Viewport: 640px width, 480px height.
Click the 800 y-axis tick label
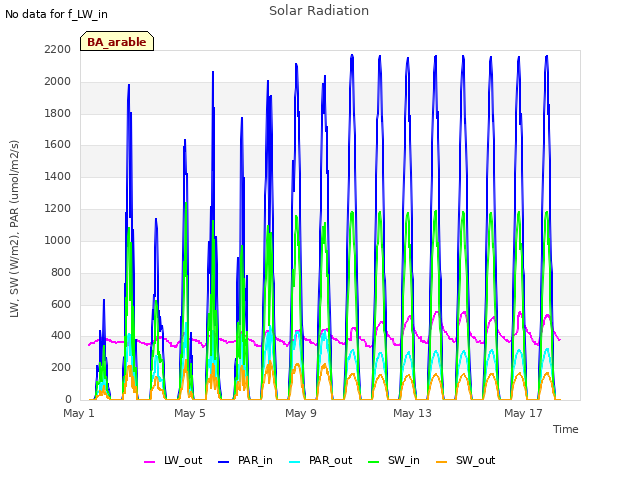[x=61, y=272]
